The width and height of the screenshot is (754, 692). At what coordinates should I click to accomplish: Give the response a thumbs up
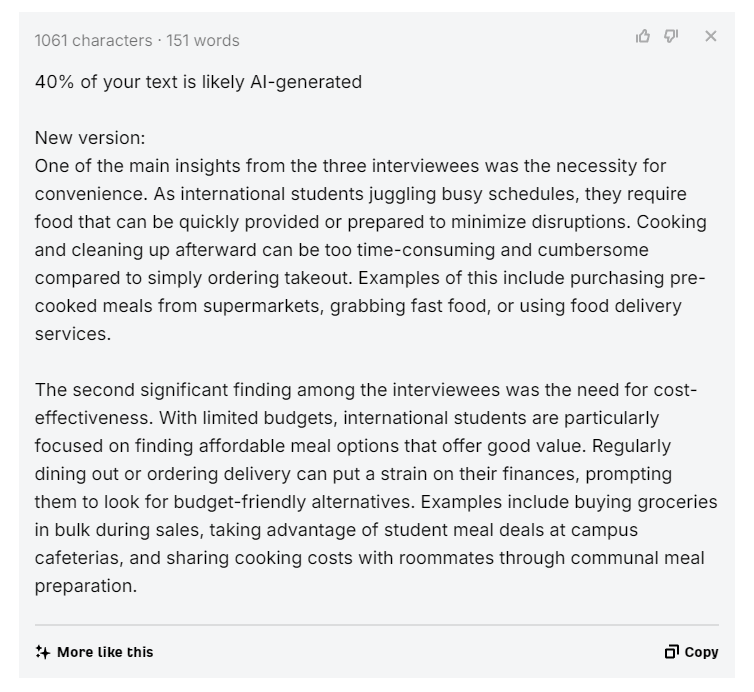pyautogui.click(x=643, y=36)
